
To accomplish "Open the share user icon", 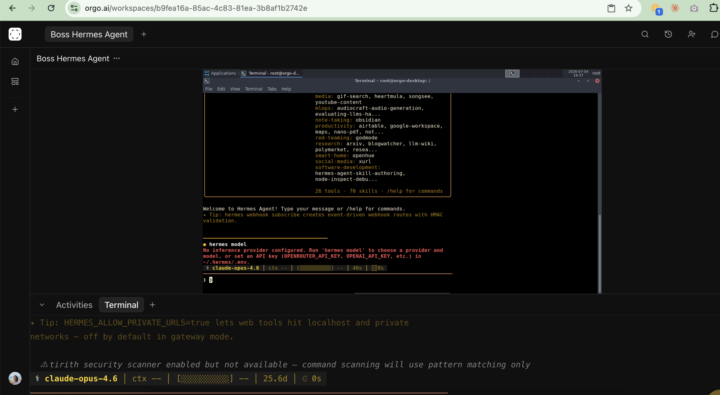I will pyautogui.click(x=691, y=34).
